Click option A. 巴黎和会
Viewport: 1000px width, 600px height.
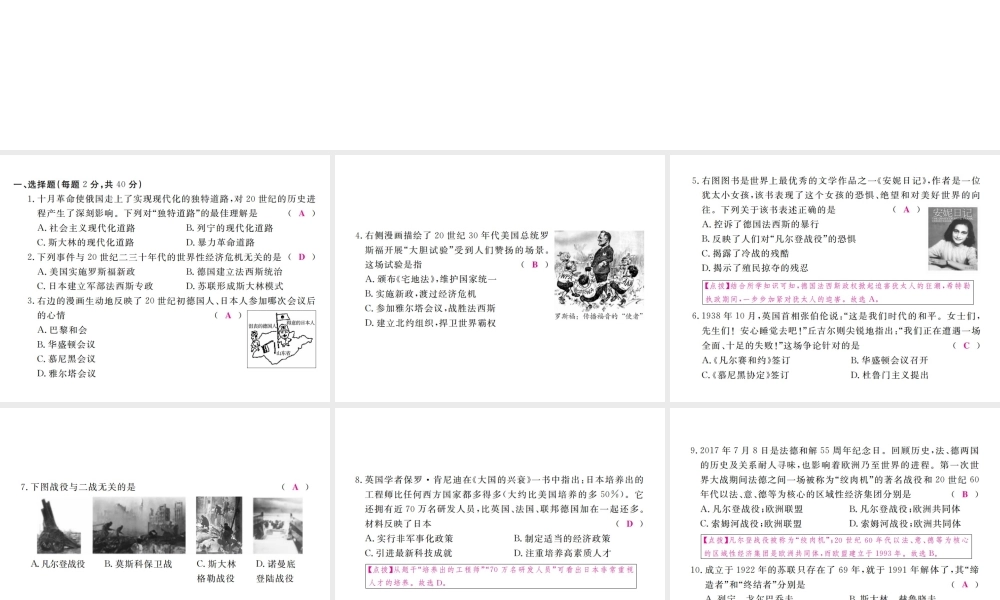point(62,330)
